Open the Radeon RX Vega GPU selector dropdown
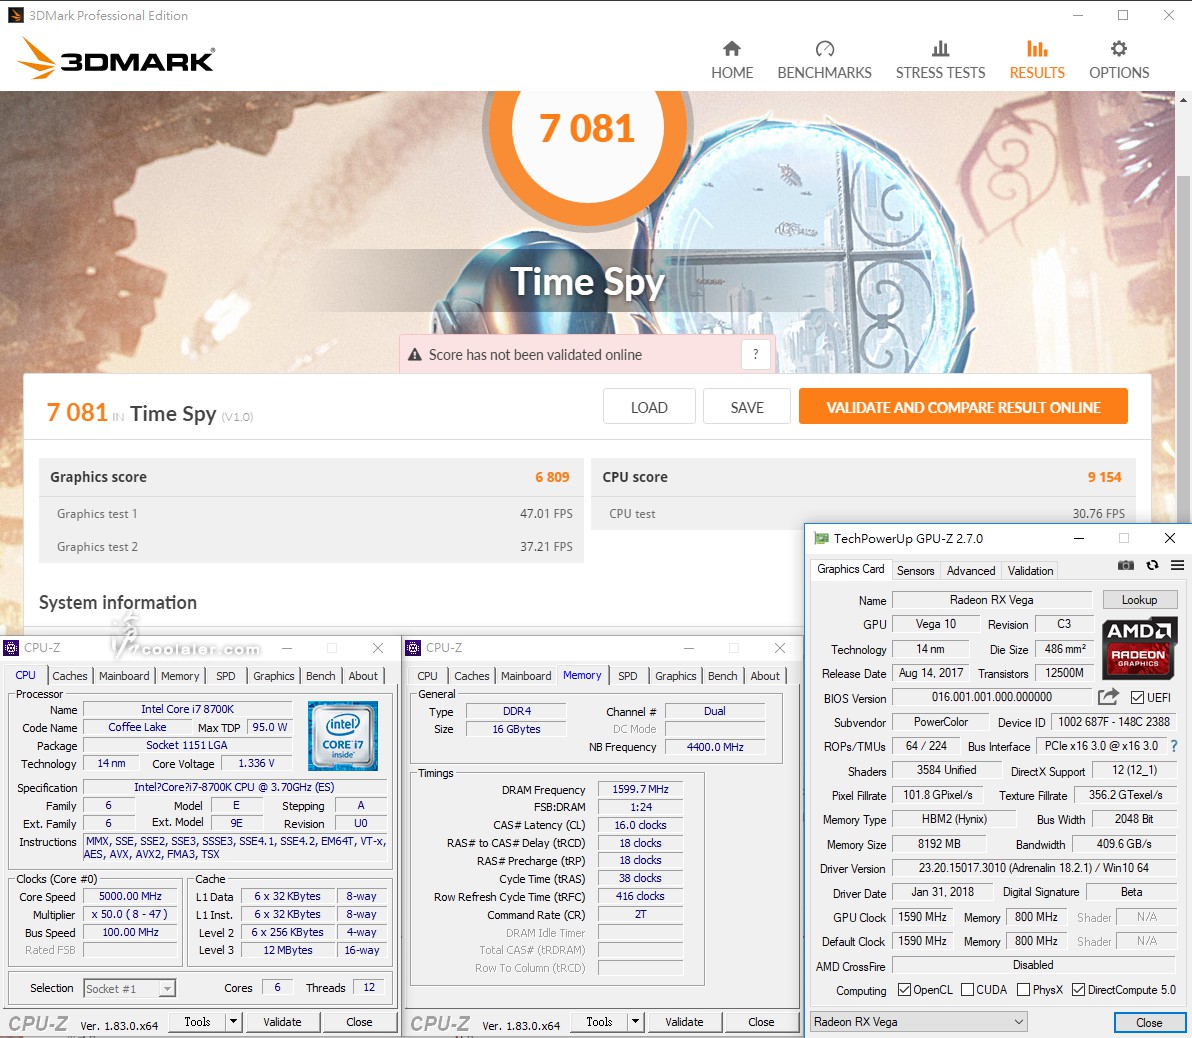This screenshot has height=1038, width=1192. tap(919, 1022)
